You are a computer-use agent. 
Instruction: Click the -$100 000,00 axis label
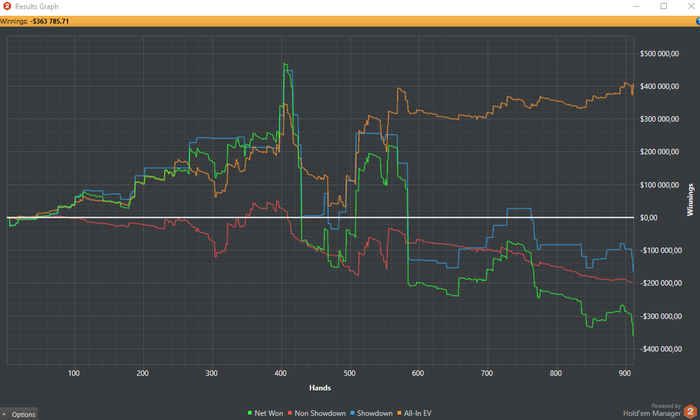coord(660,250)
